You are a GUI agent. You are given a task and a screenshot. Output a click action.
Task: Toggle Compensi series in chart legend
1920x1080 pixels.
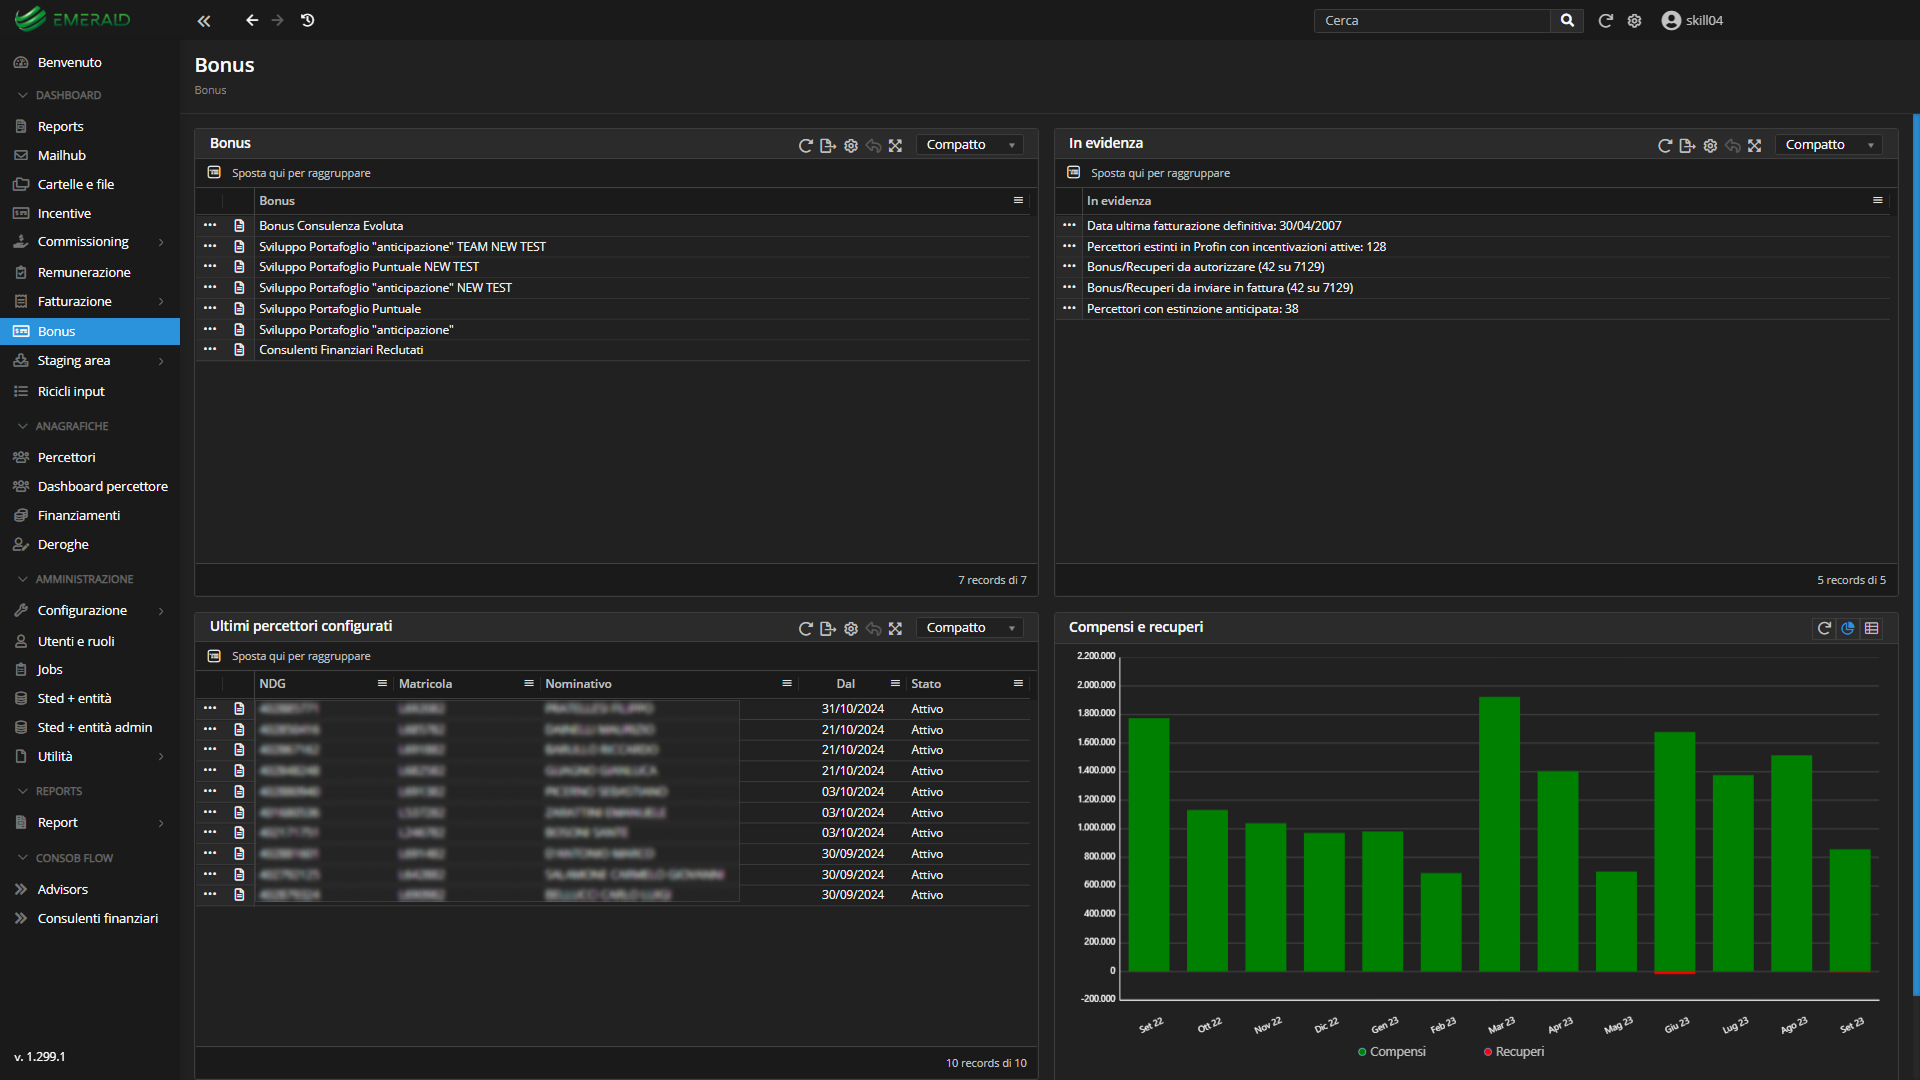pyautogui.click(x=1392, y=1052)
